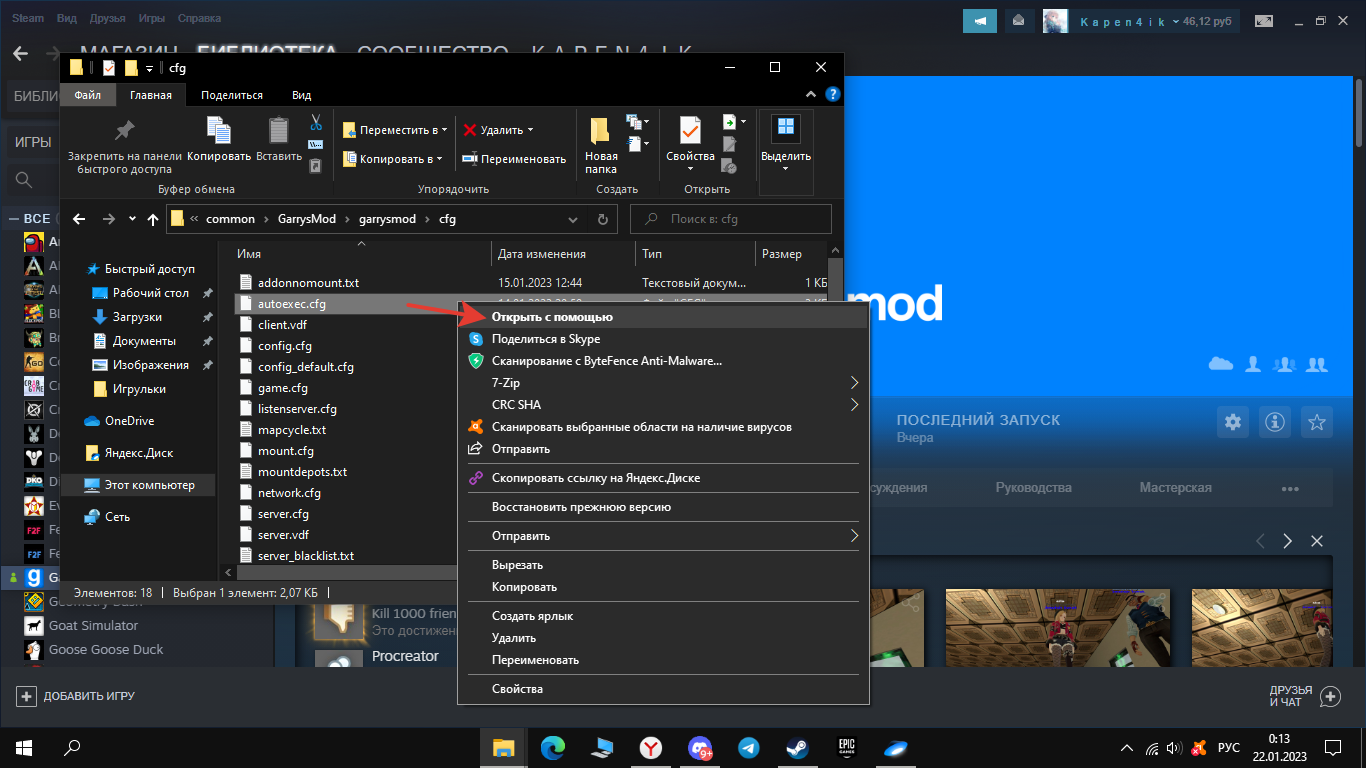Click the ribbon Вставить paste button

pos(279,139)
